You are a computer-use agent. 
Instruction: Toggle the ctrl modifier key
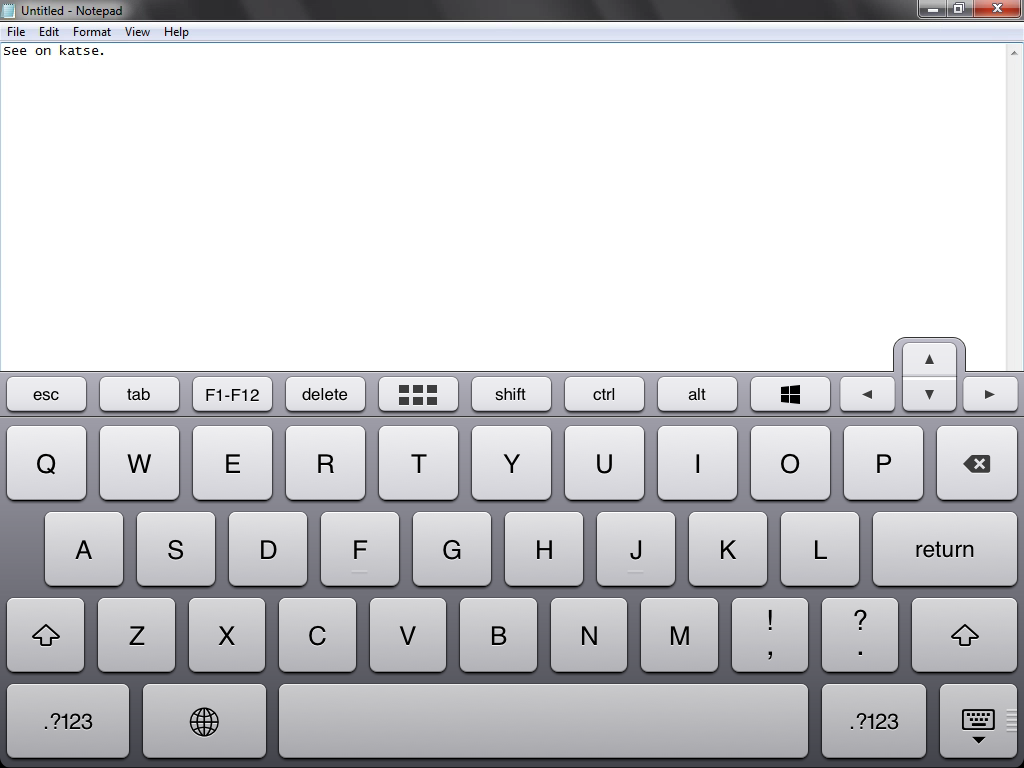tap(604, 394)
